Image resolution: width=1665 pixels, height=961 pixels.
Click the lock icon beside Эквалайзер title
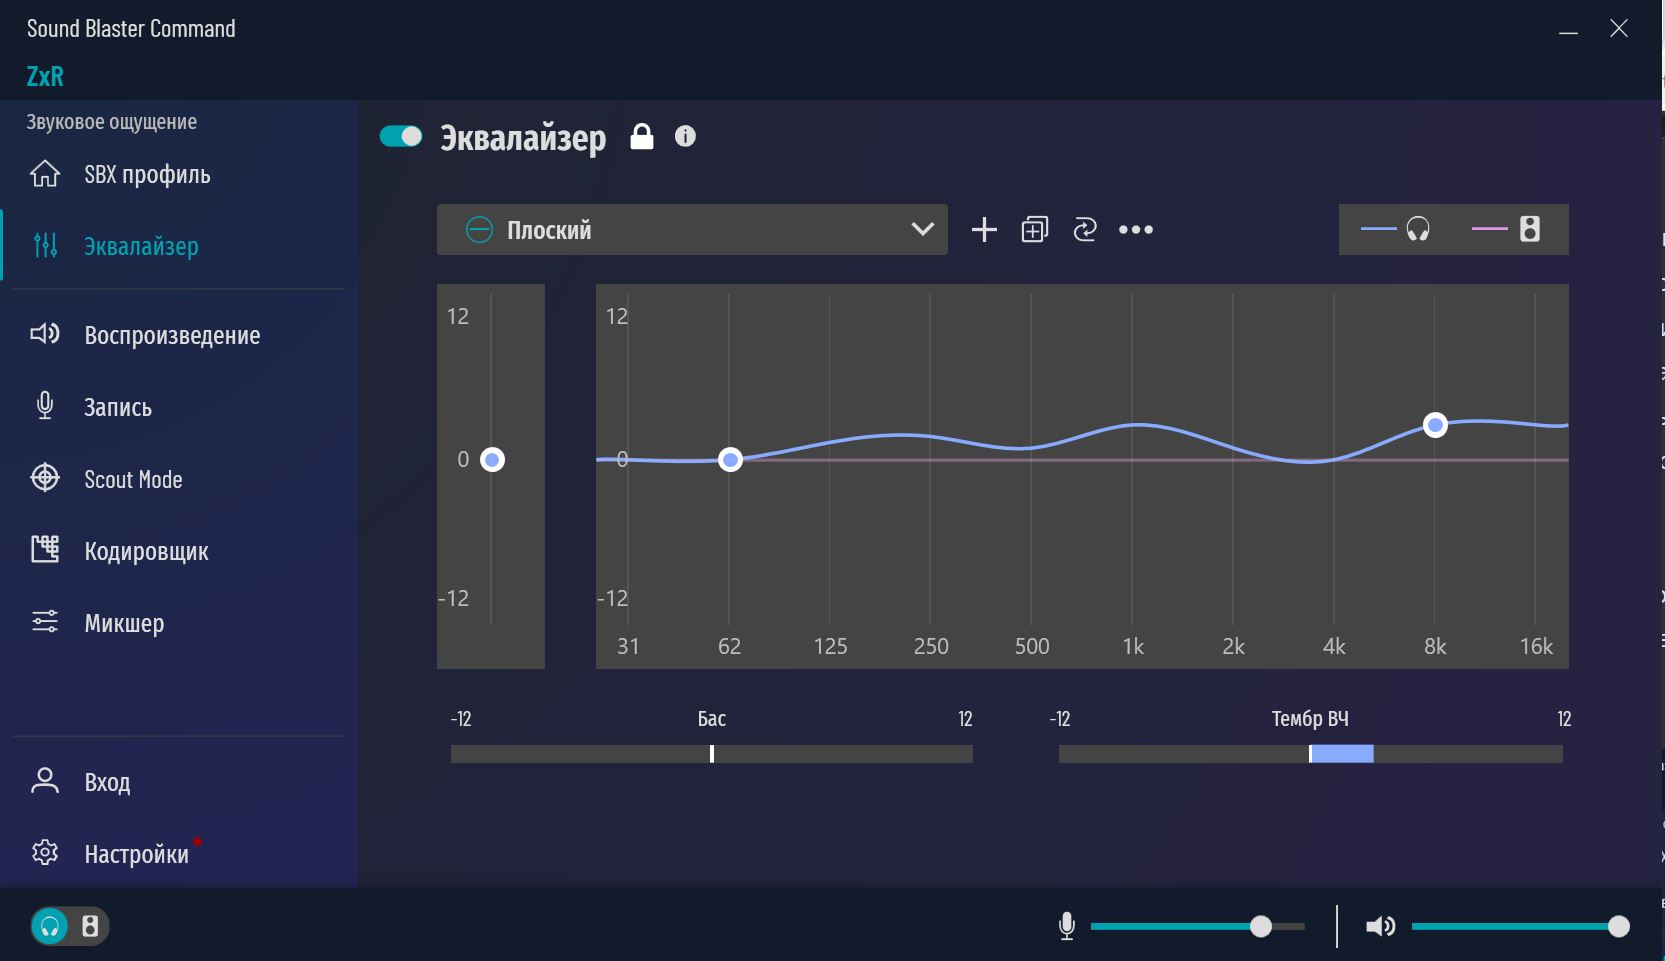[642, 137]
